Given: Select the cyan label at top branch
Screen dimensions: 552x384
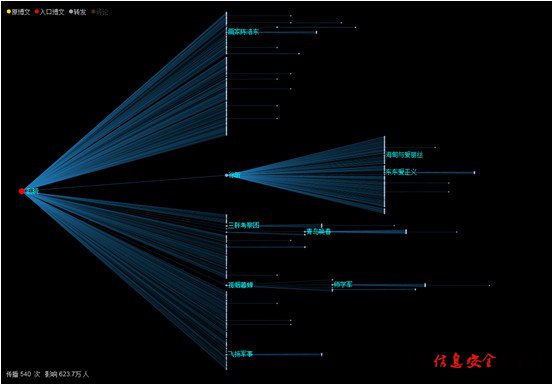Looking at the screenshot, I should (244, 32).
